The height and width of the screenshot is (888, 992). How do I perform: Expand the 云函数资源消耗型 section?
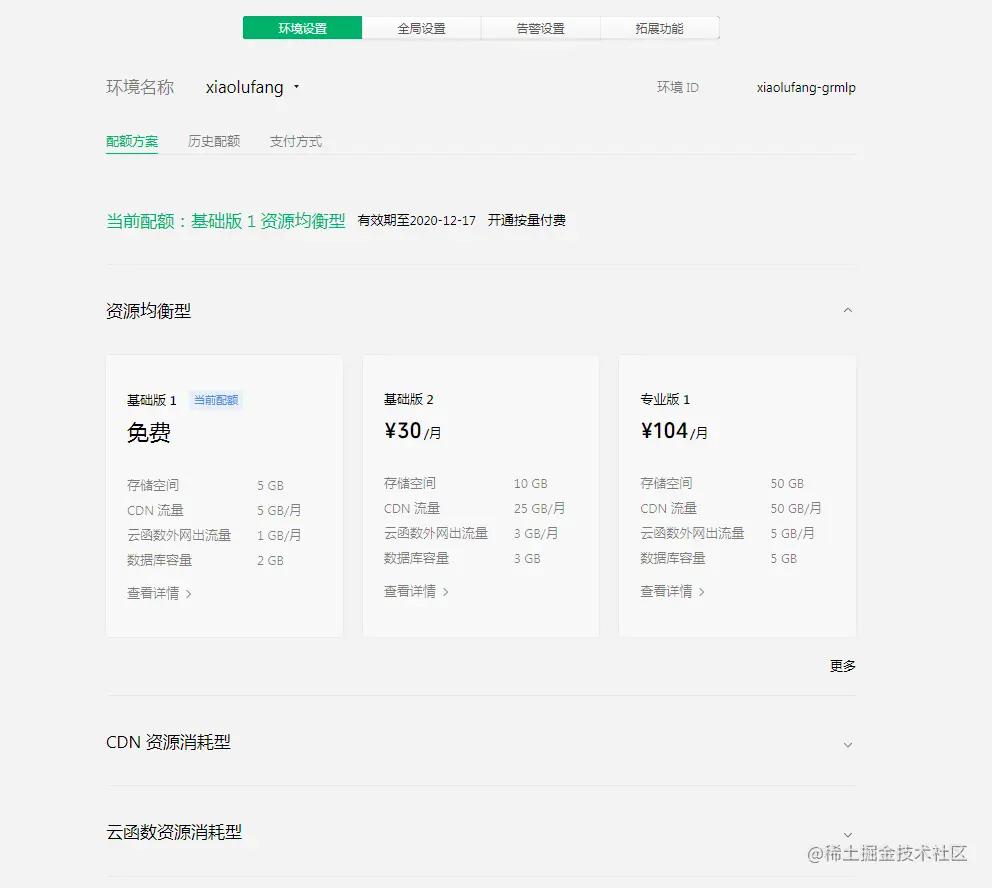pos(848,832)
